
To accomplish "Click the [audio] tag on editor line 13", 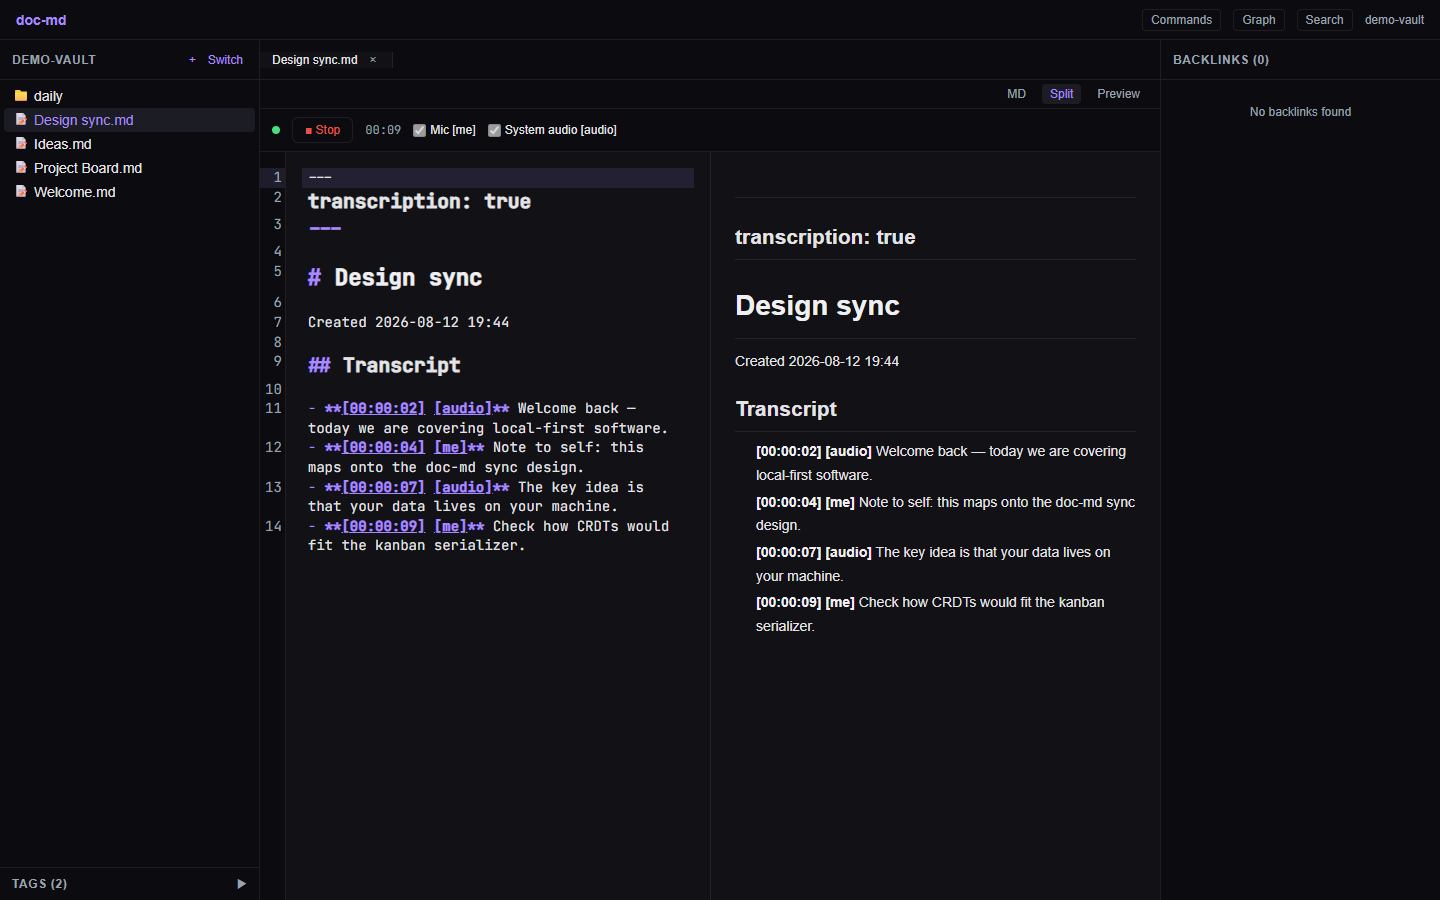I will pyautogui.click(x=463, y=487).
